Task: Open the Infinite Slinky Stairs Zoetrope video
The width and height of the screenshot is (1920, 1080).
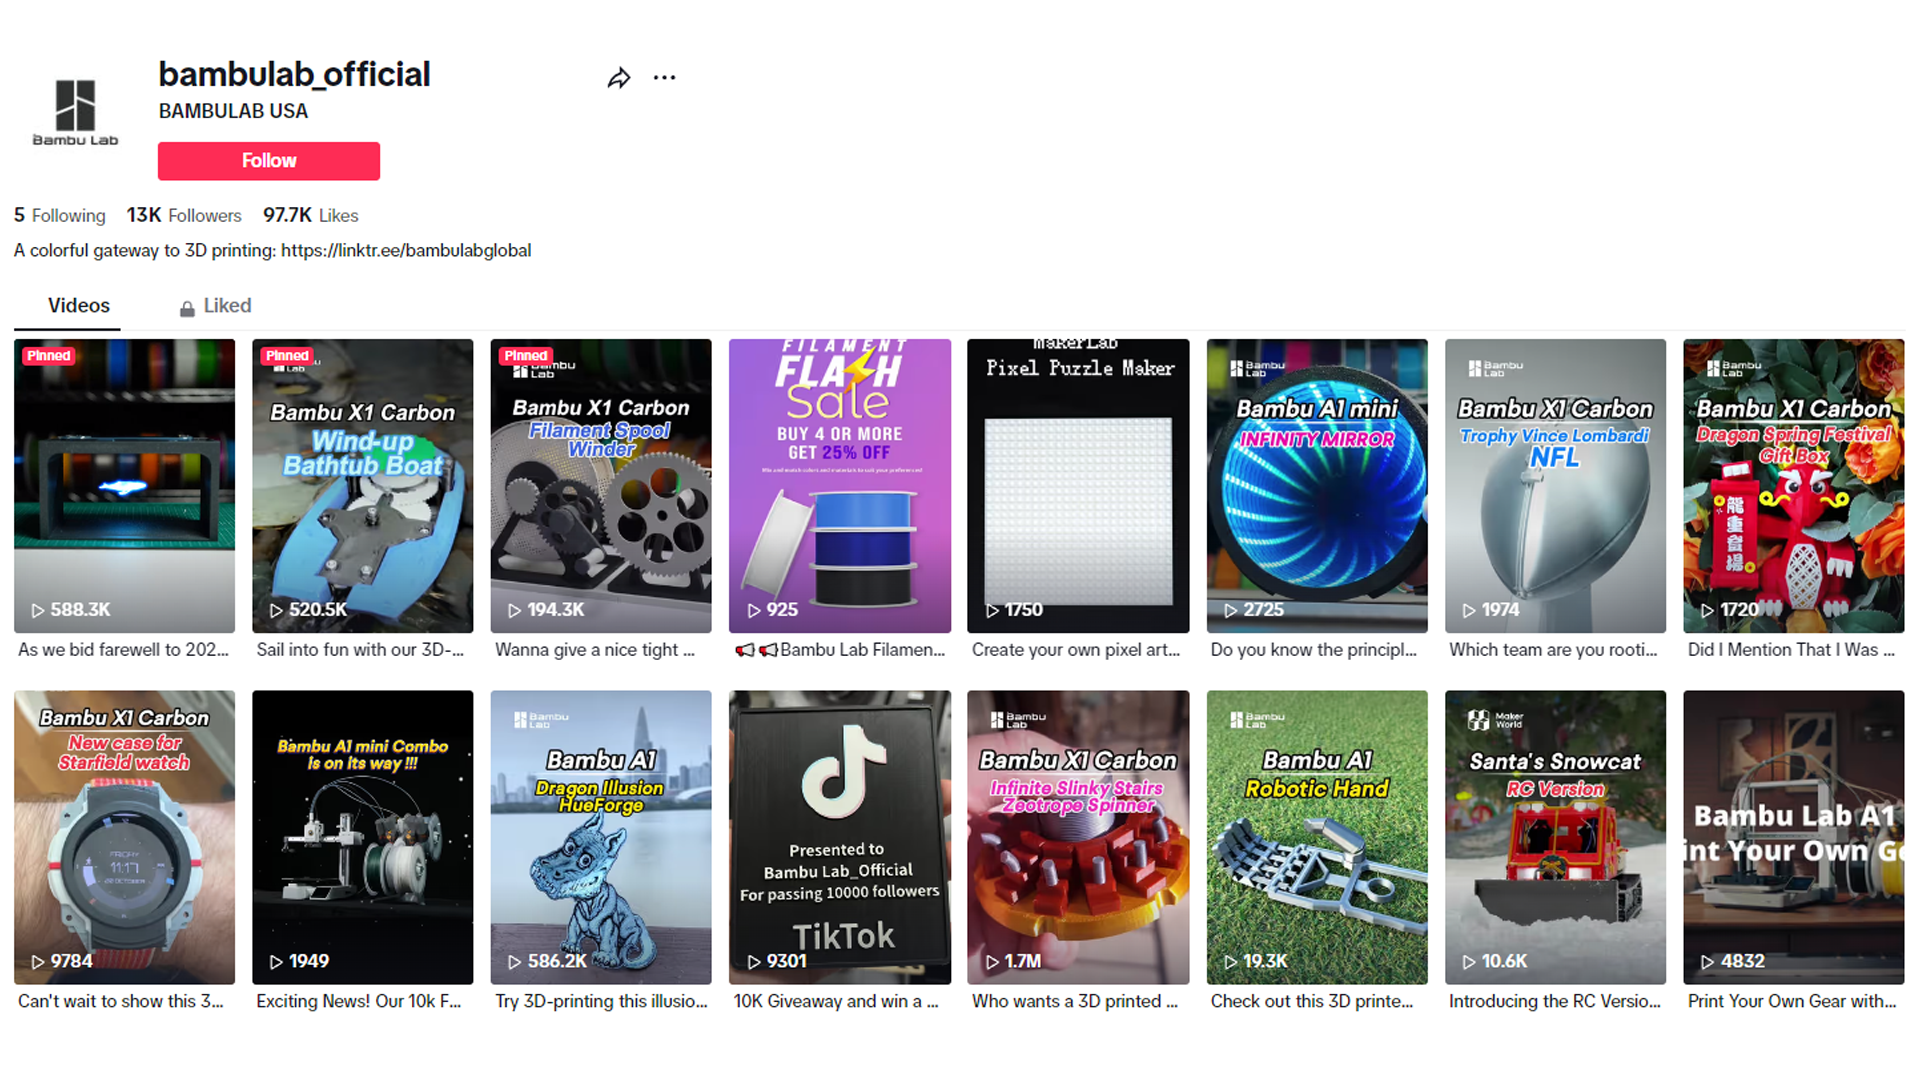Action: click(1078, 837)
